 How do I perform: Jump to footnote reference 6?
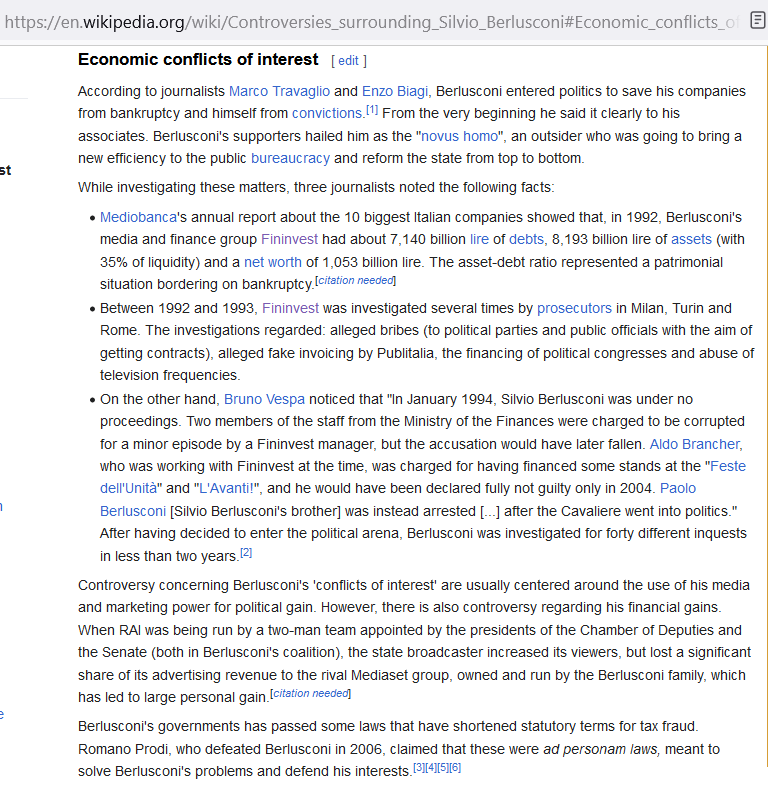[455, 768]
